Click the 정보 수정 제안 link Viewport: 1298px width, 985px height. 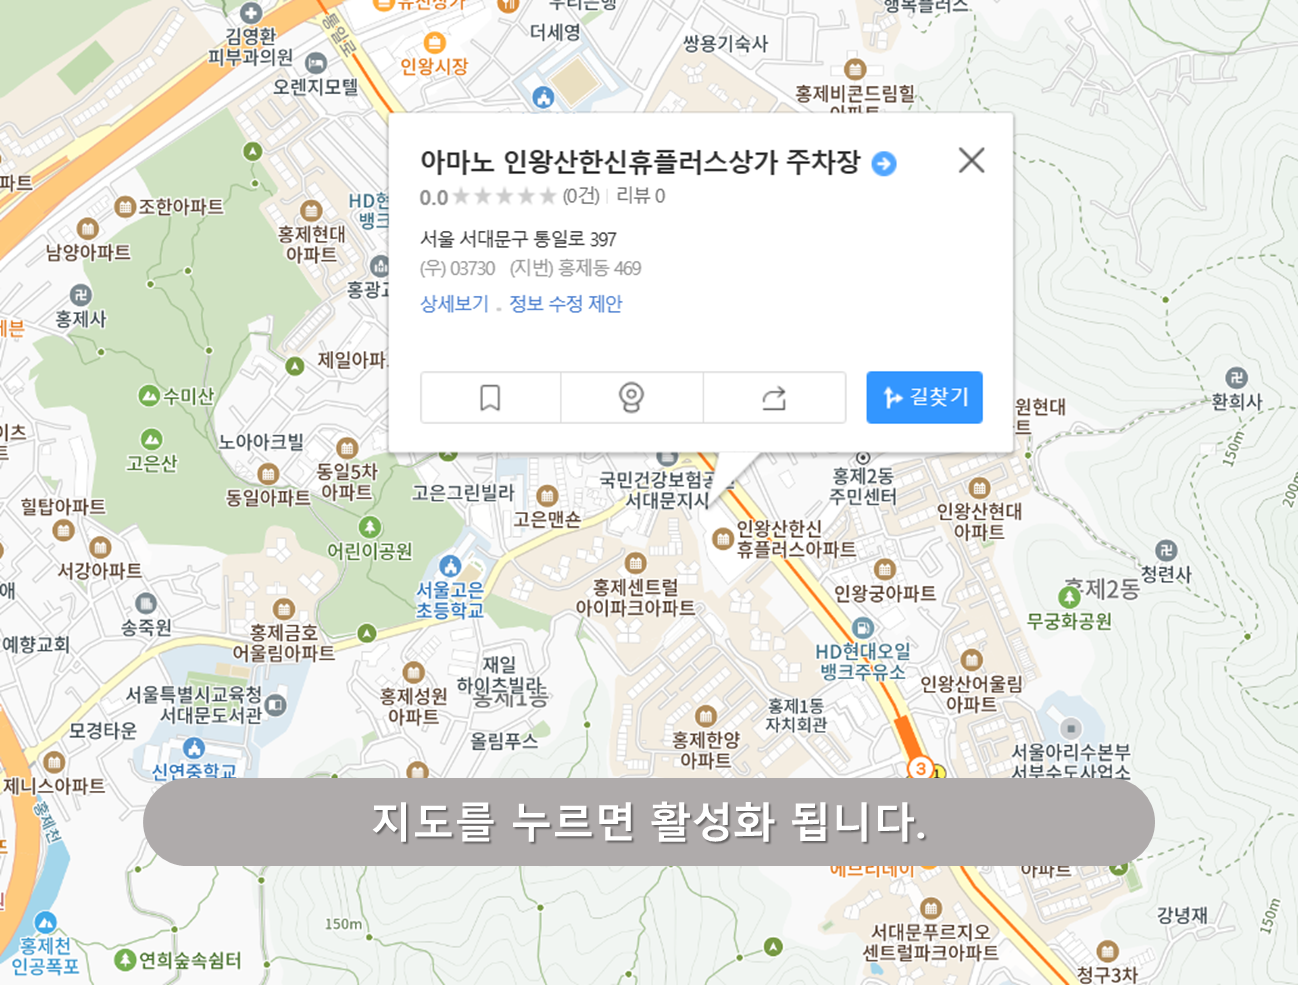566,303
